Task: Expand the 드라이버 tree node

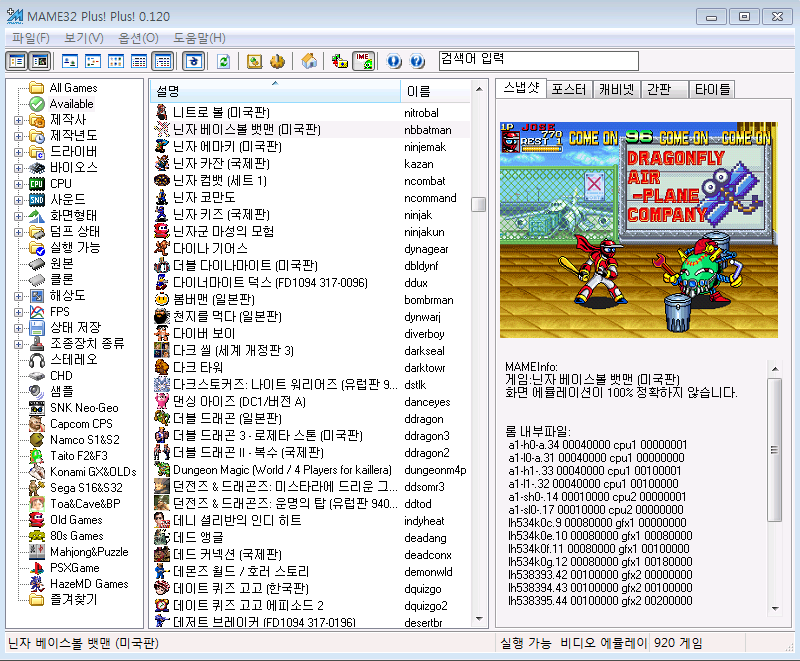Action: [18, 152]
